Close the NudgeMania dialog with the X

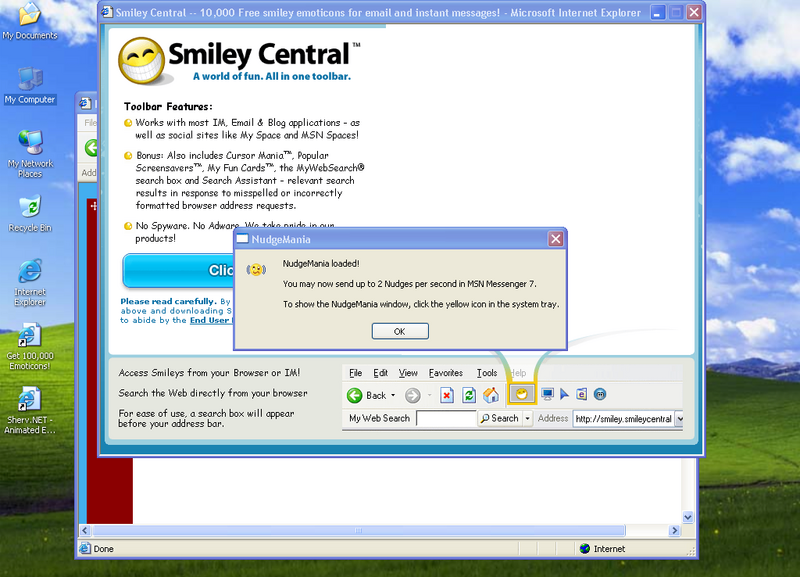(556, 239)
